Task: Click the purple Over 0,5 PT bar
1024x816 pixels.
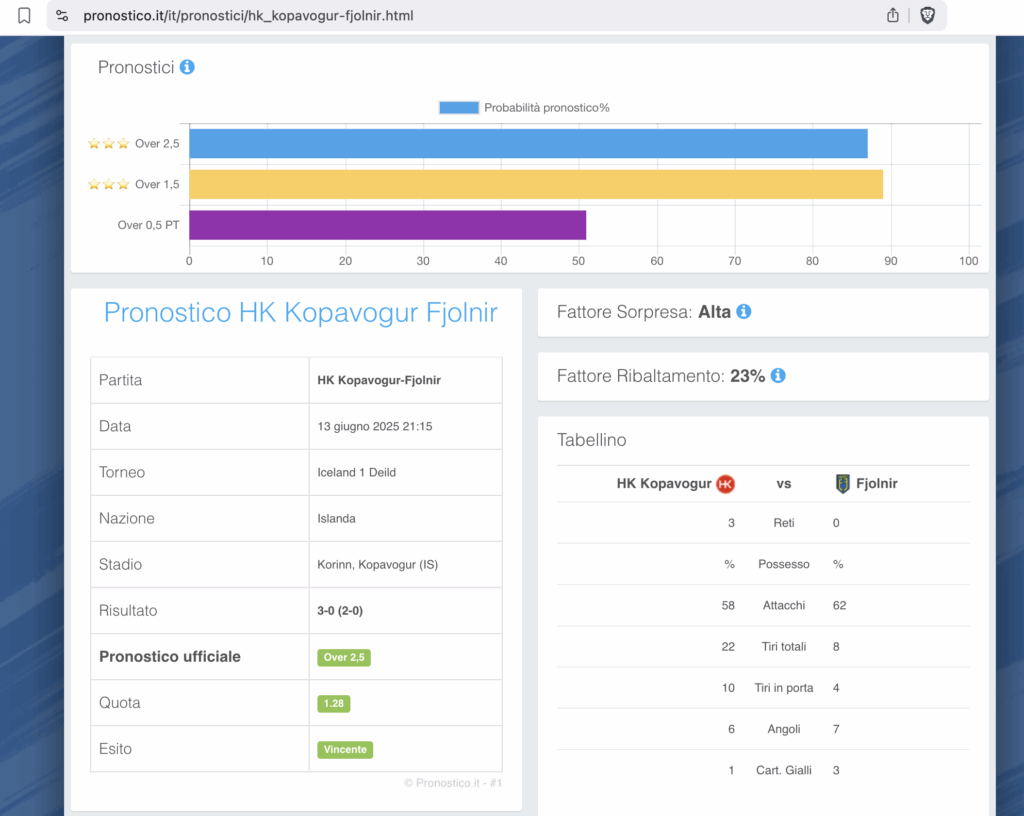Action: [x=387, y=225]
